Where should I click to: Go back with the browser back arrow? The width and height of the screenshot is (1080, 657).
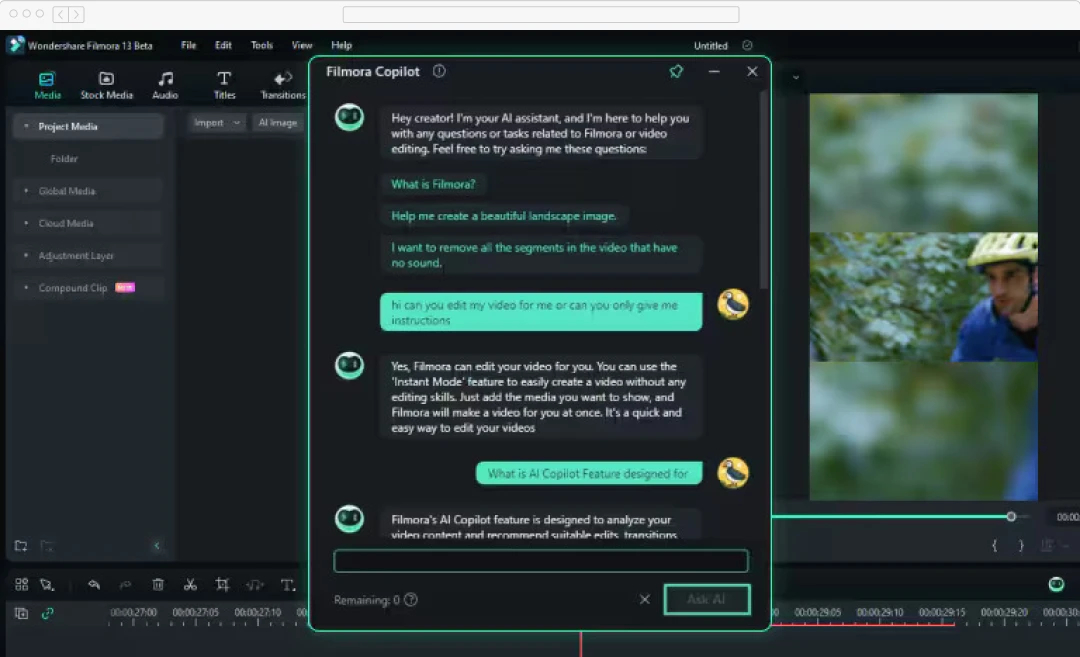tap(60, 14)
